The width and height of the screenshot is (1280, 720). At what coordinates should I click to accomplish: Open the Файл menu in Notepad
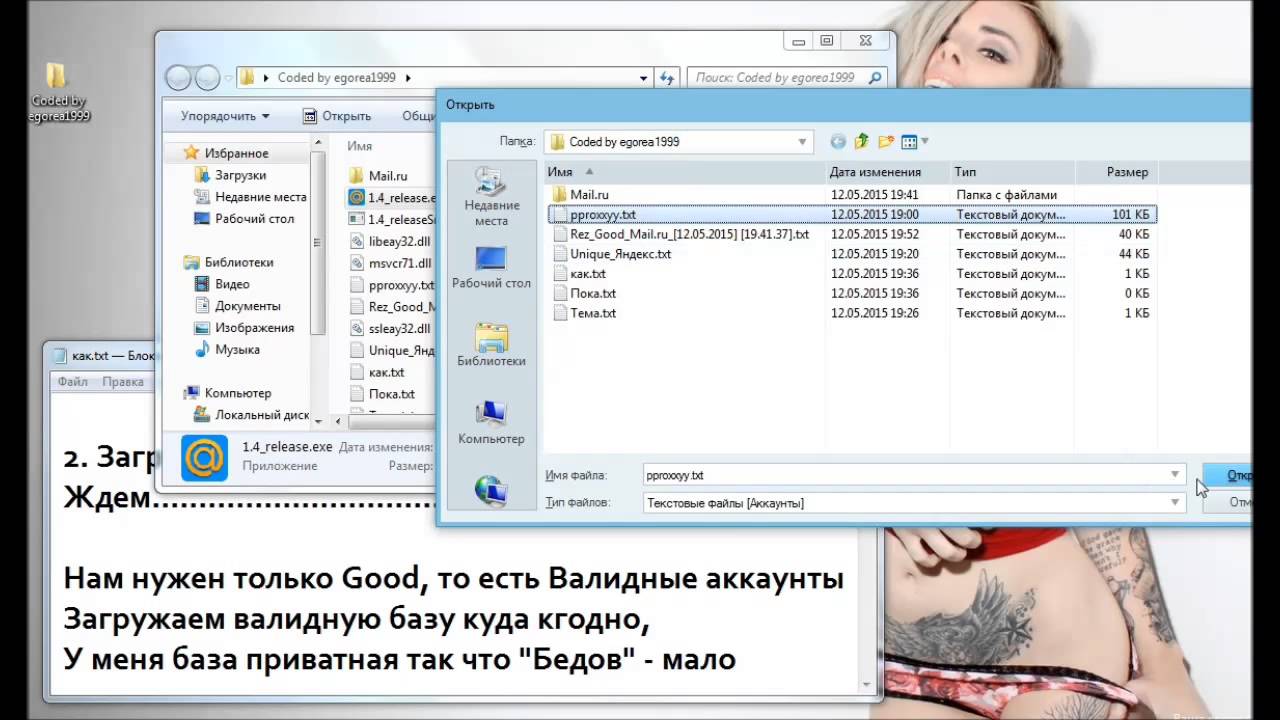pyautogui.click(x=72, y=381)
